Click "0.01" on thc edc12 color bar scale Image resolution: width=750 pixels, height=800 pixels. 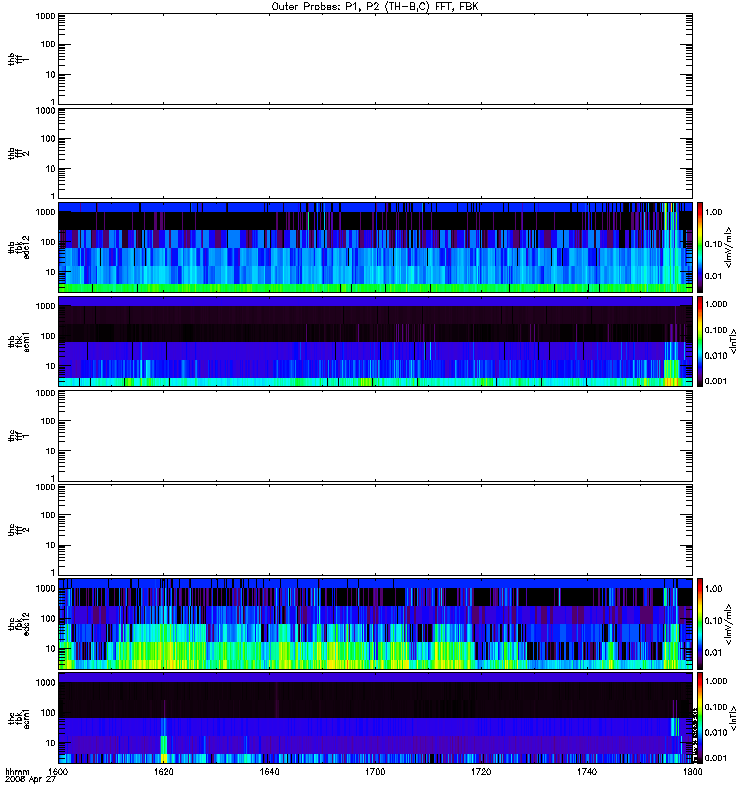pos(714,653)
